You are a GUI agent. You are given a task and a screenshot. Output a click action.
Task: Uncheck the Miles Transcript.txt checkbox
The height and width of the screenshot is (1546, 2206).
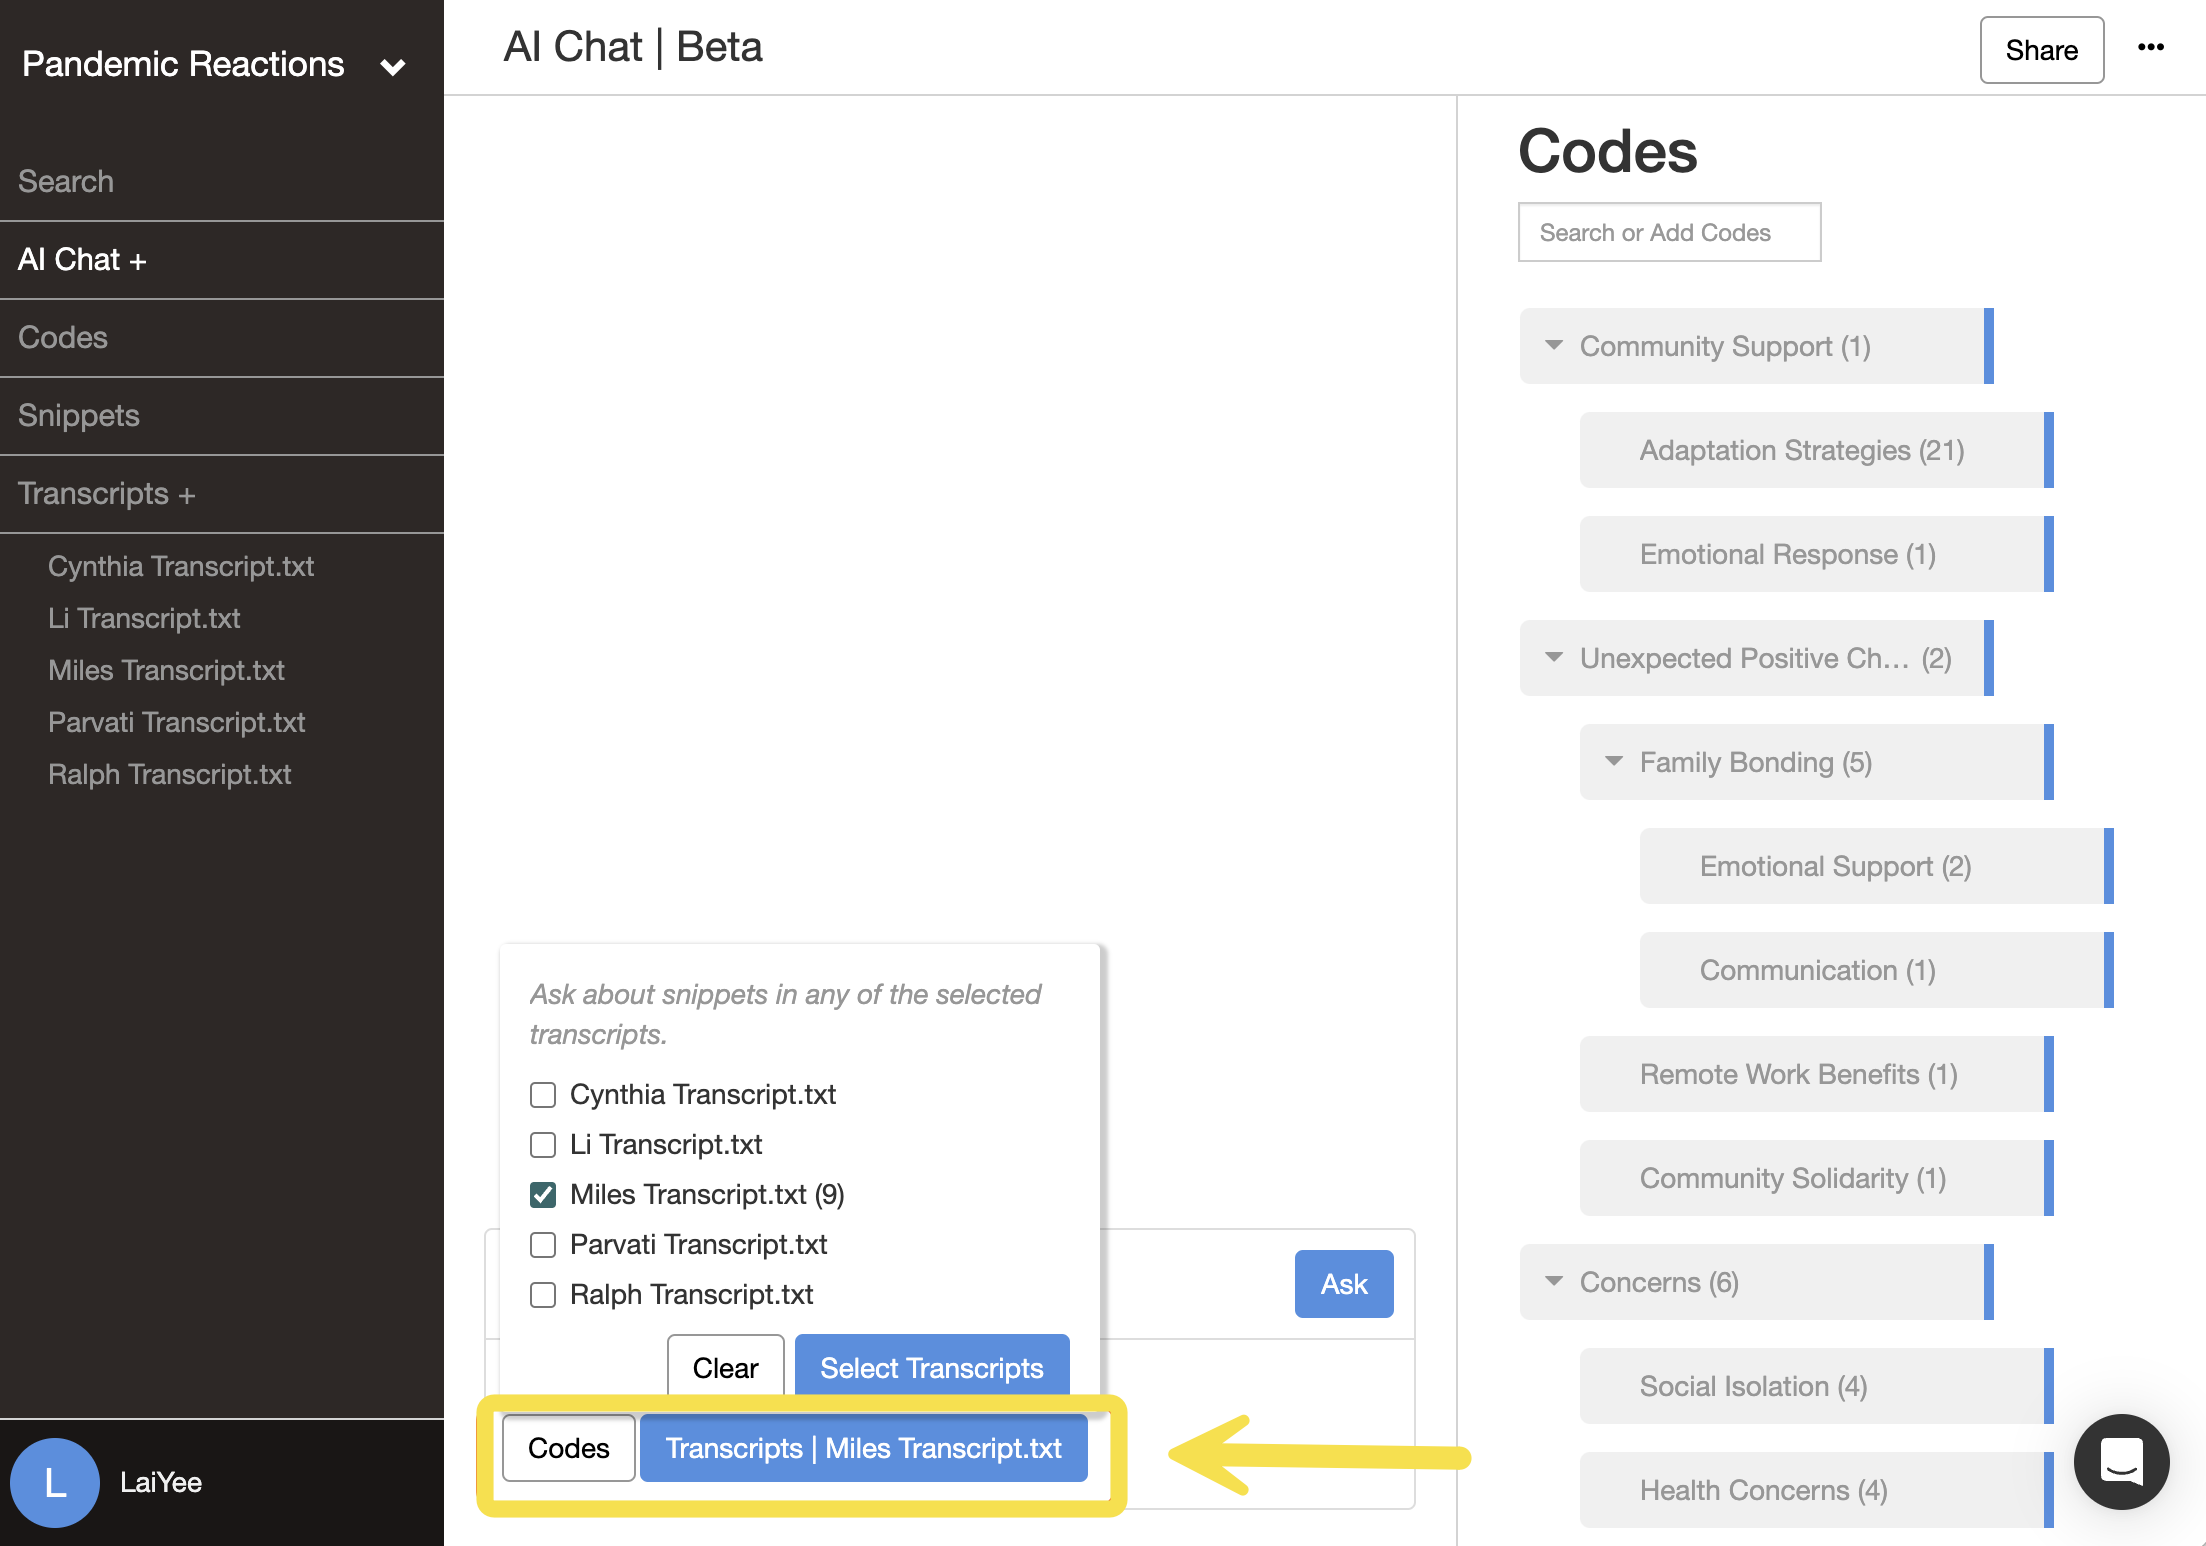coord(543,1195)
